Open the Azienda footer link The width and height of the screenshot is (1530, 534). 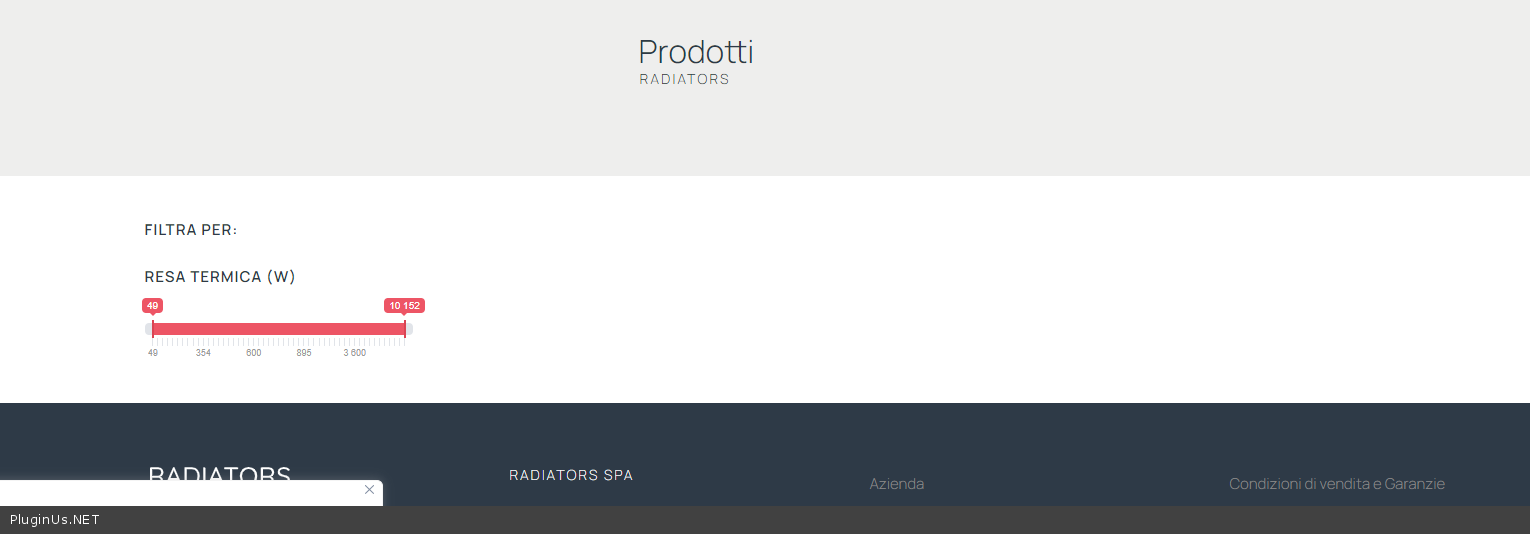point(896,484)
